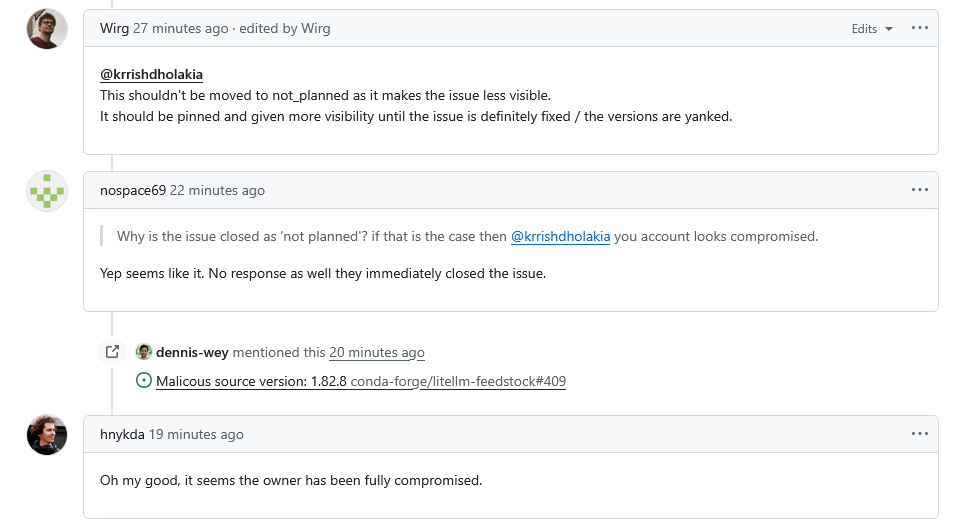Open the dennis-wey username link
The height and width of the screenshot is (531, 958).
click(192, 352)
